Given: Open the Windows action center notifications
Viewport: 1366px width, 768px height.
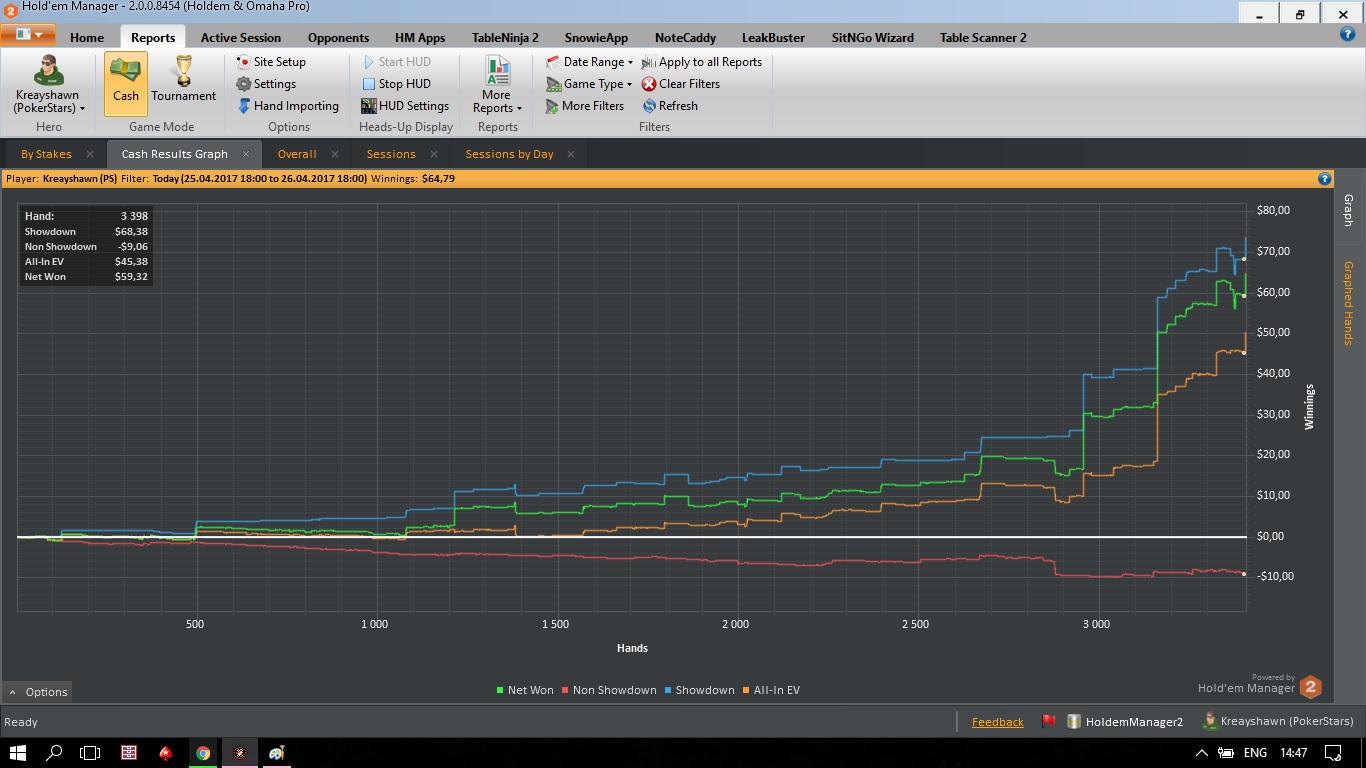Looking at the screenshot, I should 1333,752.
